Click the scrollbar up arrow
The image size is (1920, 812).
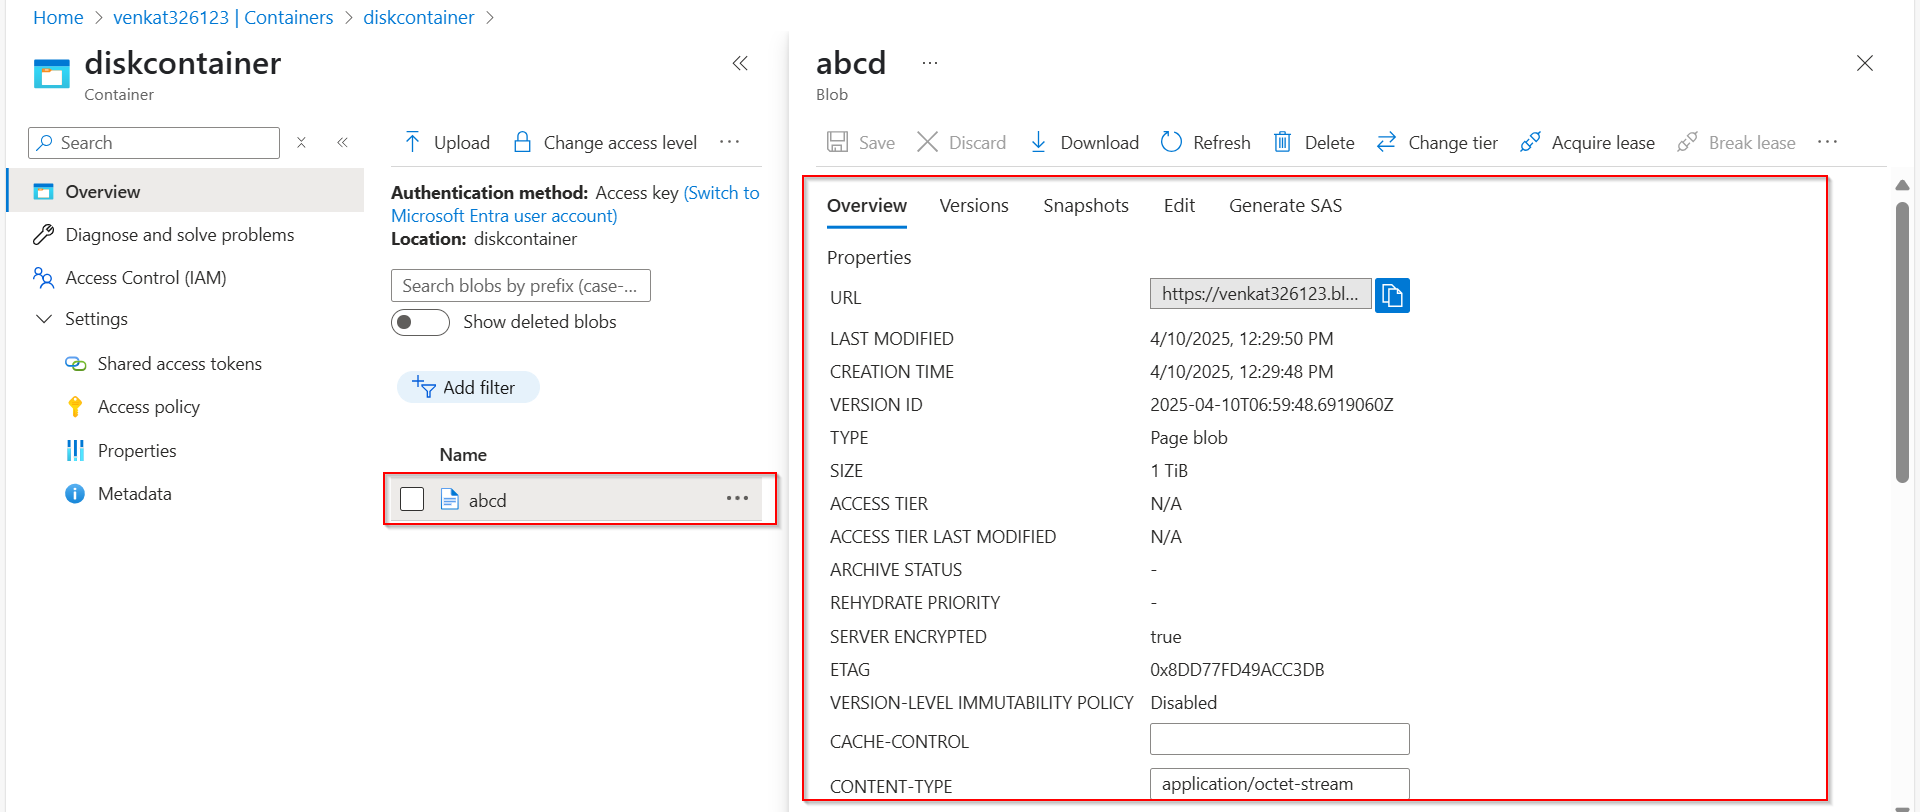point(1902,186)
